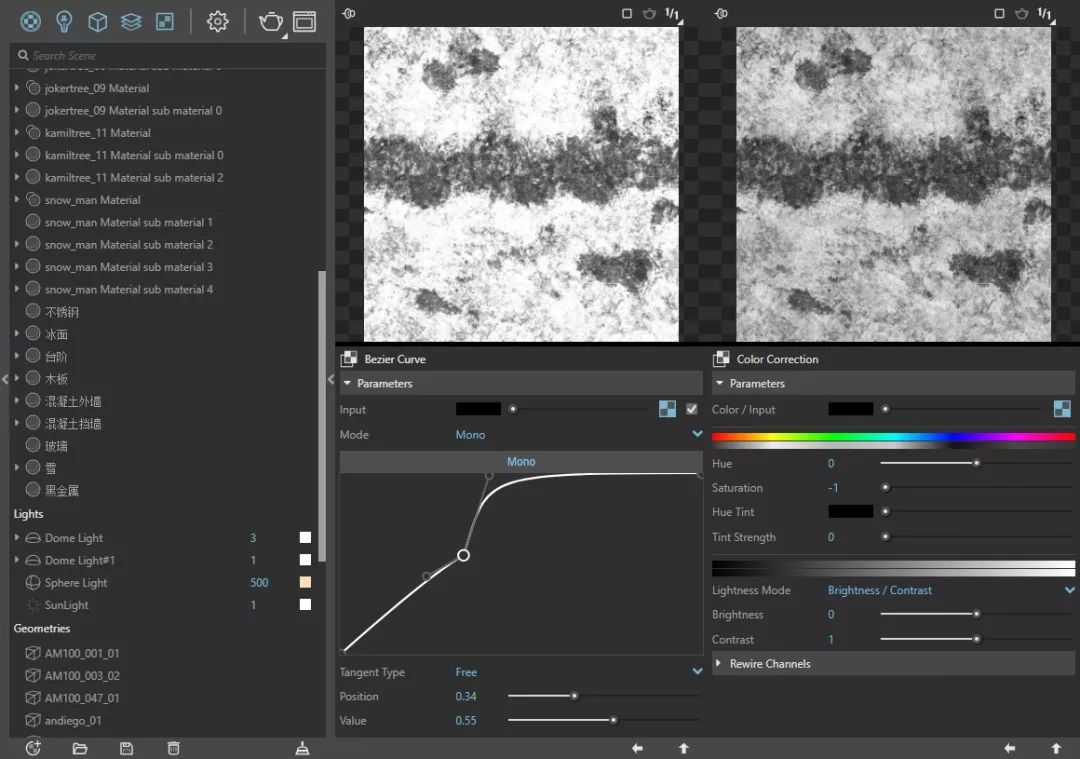The height and width of the screenshot is (759, 1080).
Task: Open the Render Elements layers icon
Action: pos(131,21)
